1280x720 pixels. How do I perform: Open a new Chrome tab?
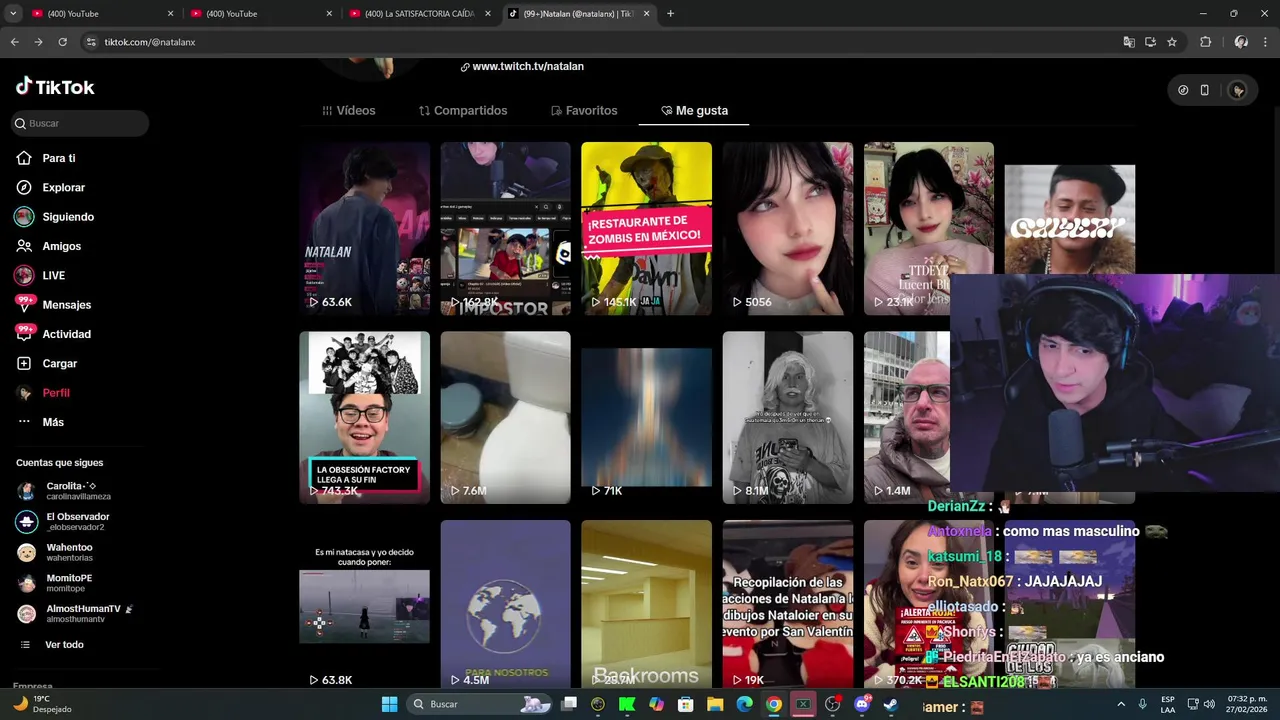[670, 14]
